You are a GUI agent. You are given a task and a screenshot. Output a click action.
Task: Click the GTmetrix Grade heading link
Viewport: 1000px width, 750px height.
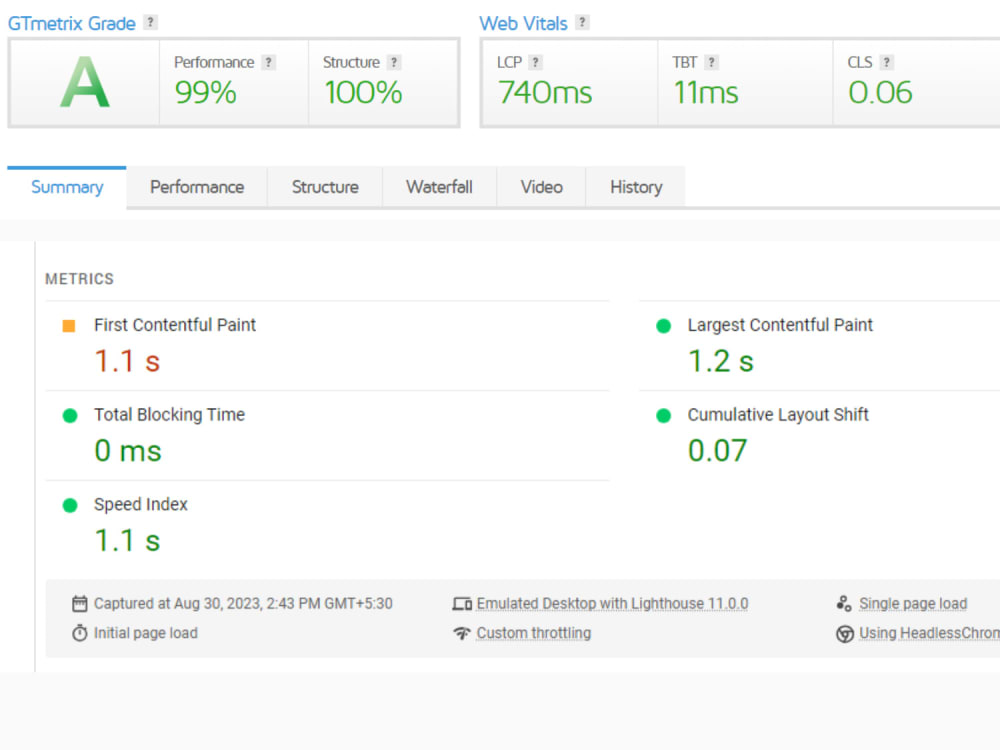pyautogui.click(x=71, y=24)
